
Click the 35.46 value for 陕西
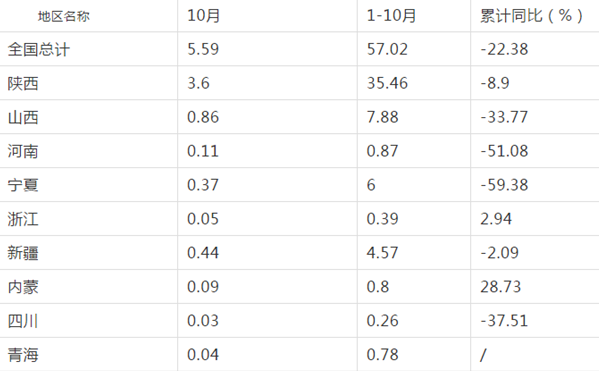tap(387, 83)
